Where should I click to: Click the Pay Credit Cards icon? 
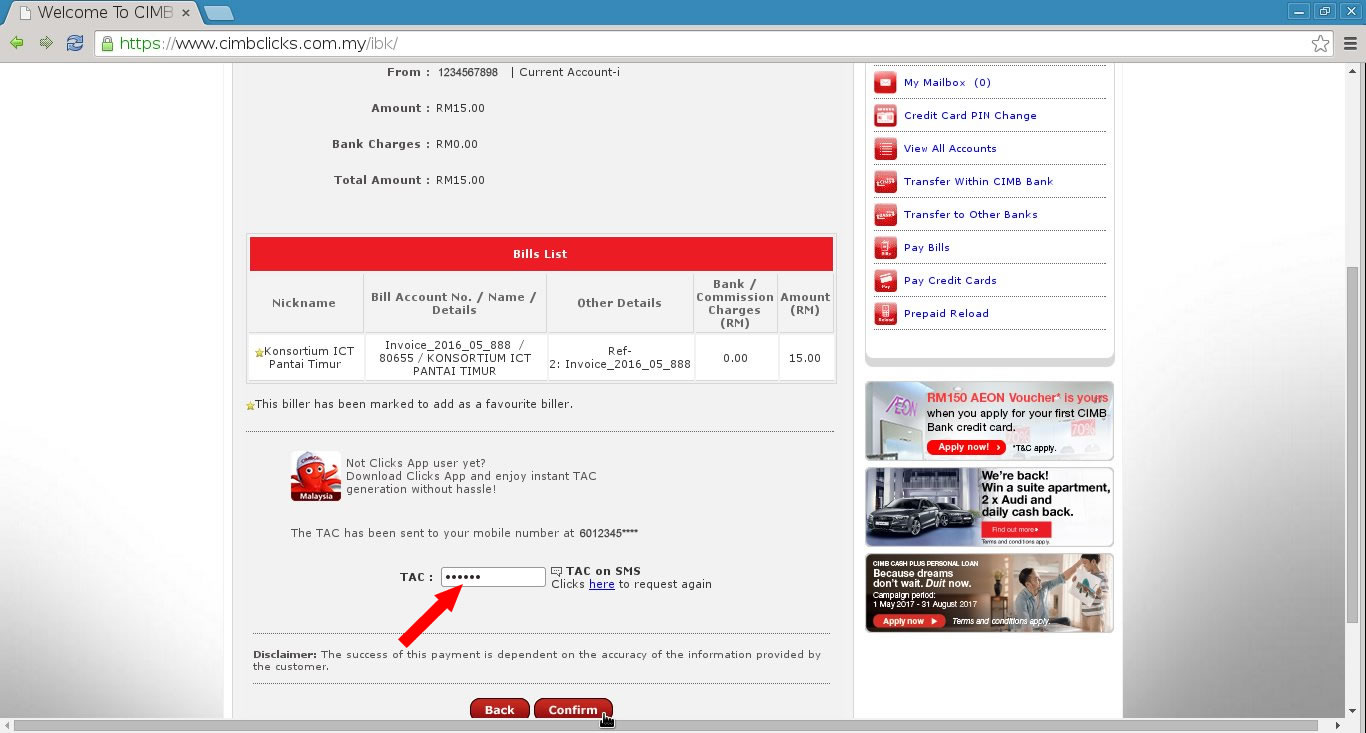pos(885,280)
